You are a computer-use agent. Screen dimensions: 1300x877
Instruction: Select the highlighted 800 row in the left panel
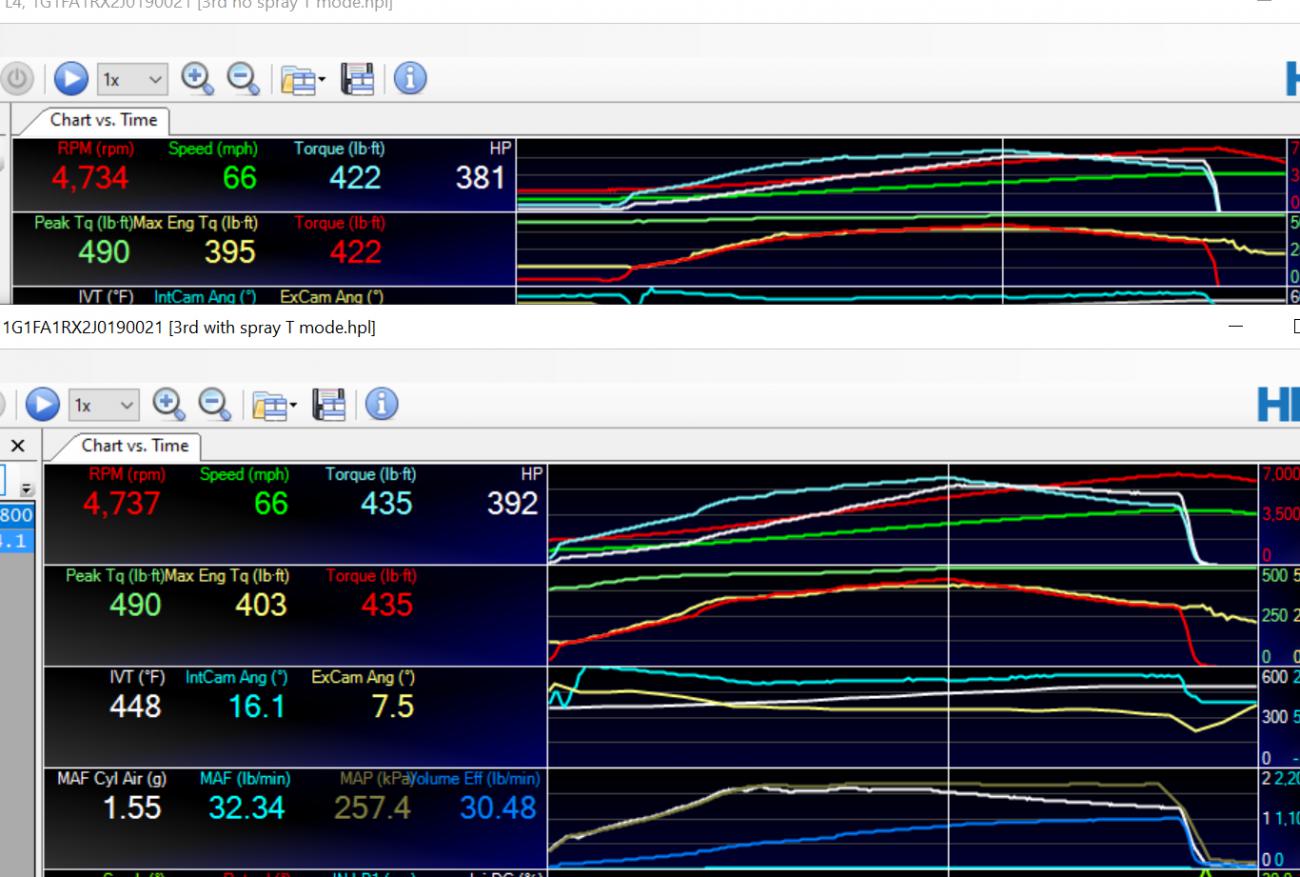(18, 514)
